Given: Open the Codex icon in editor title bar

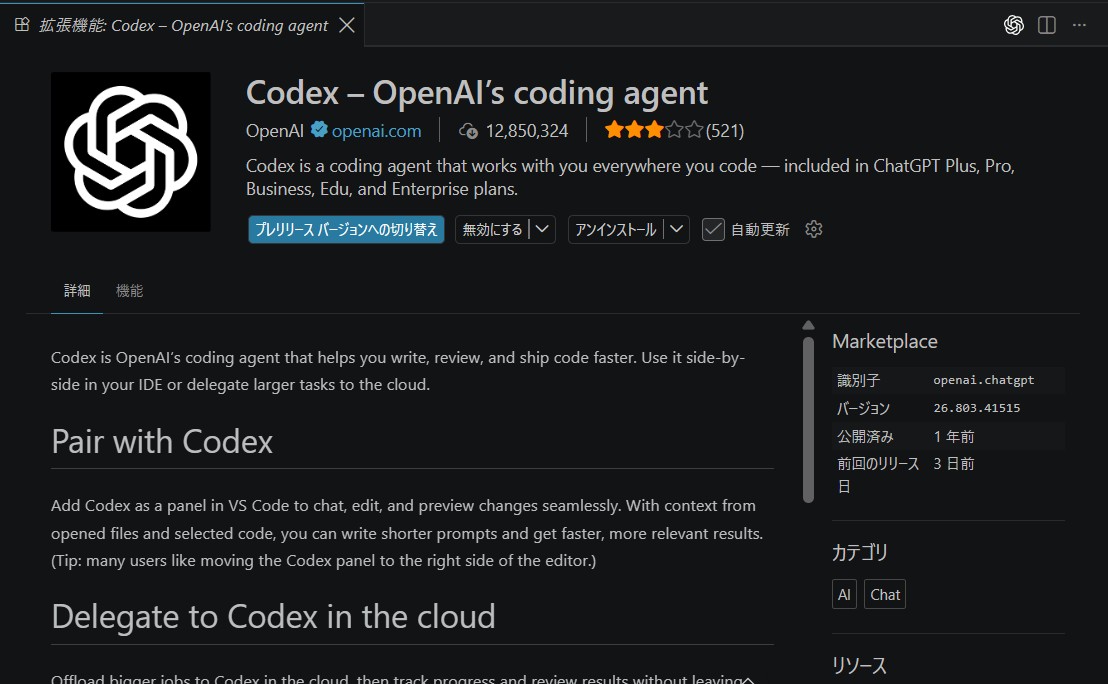Looking at the screenshot, I should [1013, 25].
